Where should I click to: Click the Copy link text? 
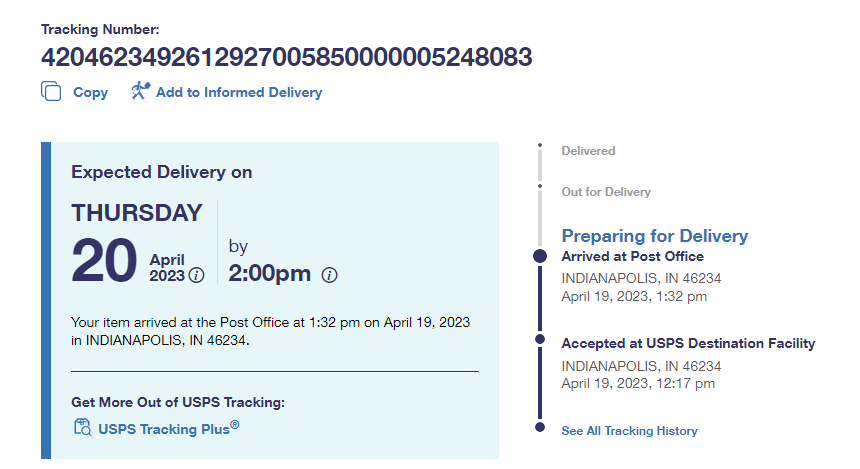[x=90, y=92]
